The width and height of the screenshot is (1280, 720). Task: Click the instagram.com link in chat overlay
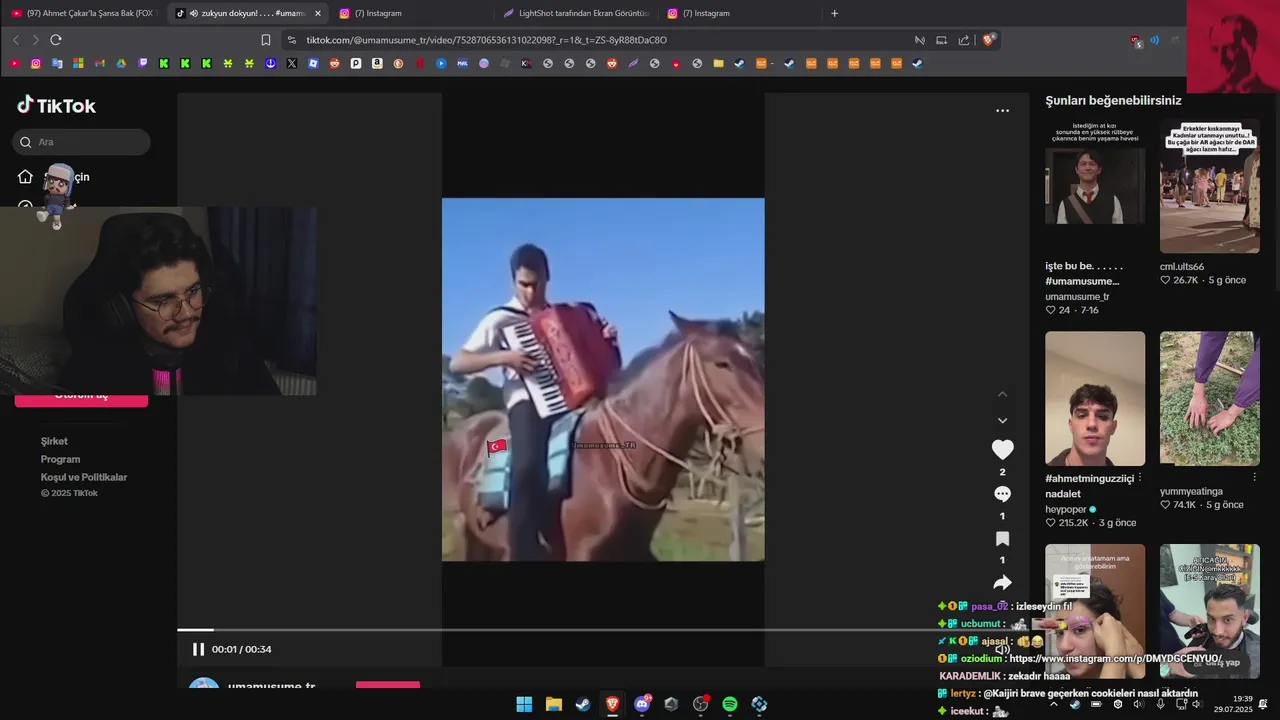(1116, 658)
